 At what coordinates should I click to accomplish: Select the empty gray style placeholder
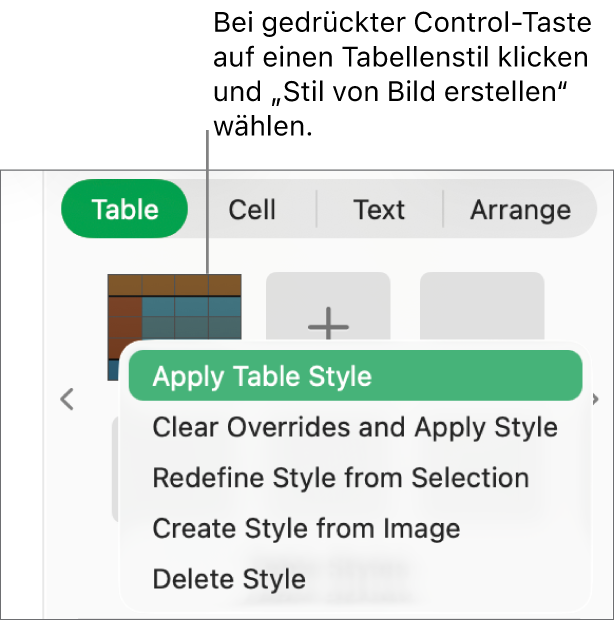482,305
